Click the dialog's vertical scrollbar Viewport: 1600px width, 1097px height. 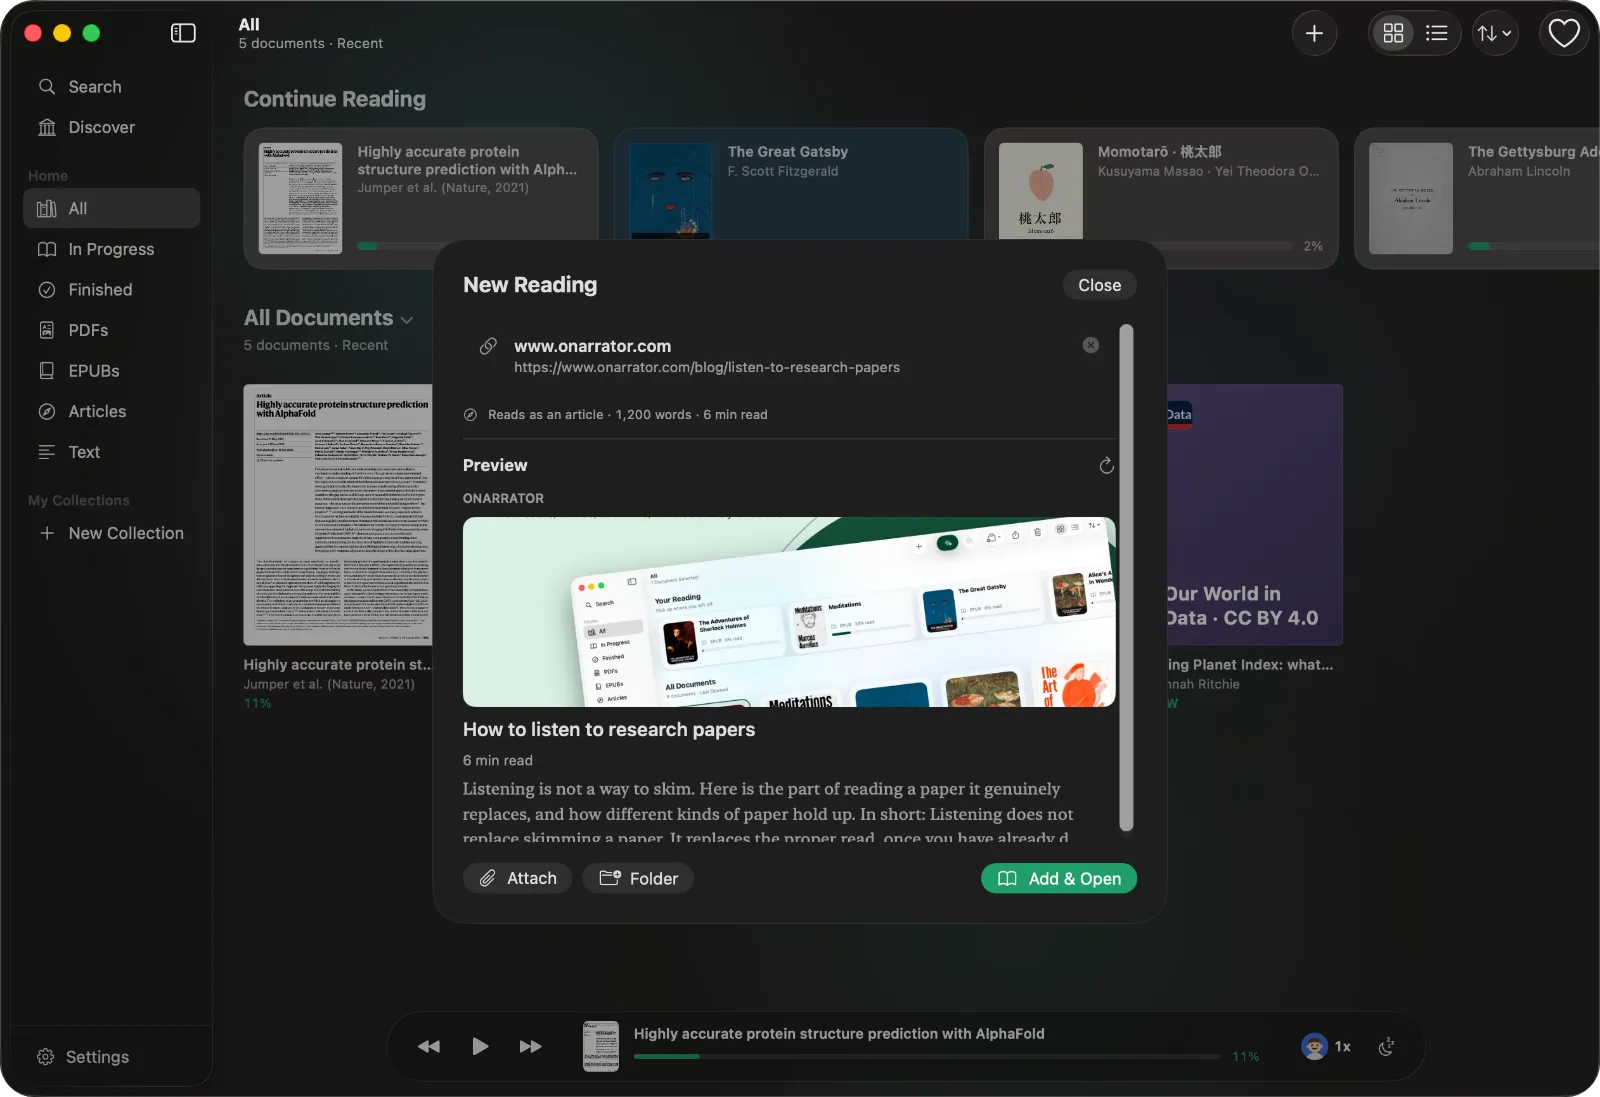click(1126, 578)
